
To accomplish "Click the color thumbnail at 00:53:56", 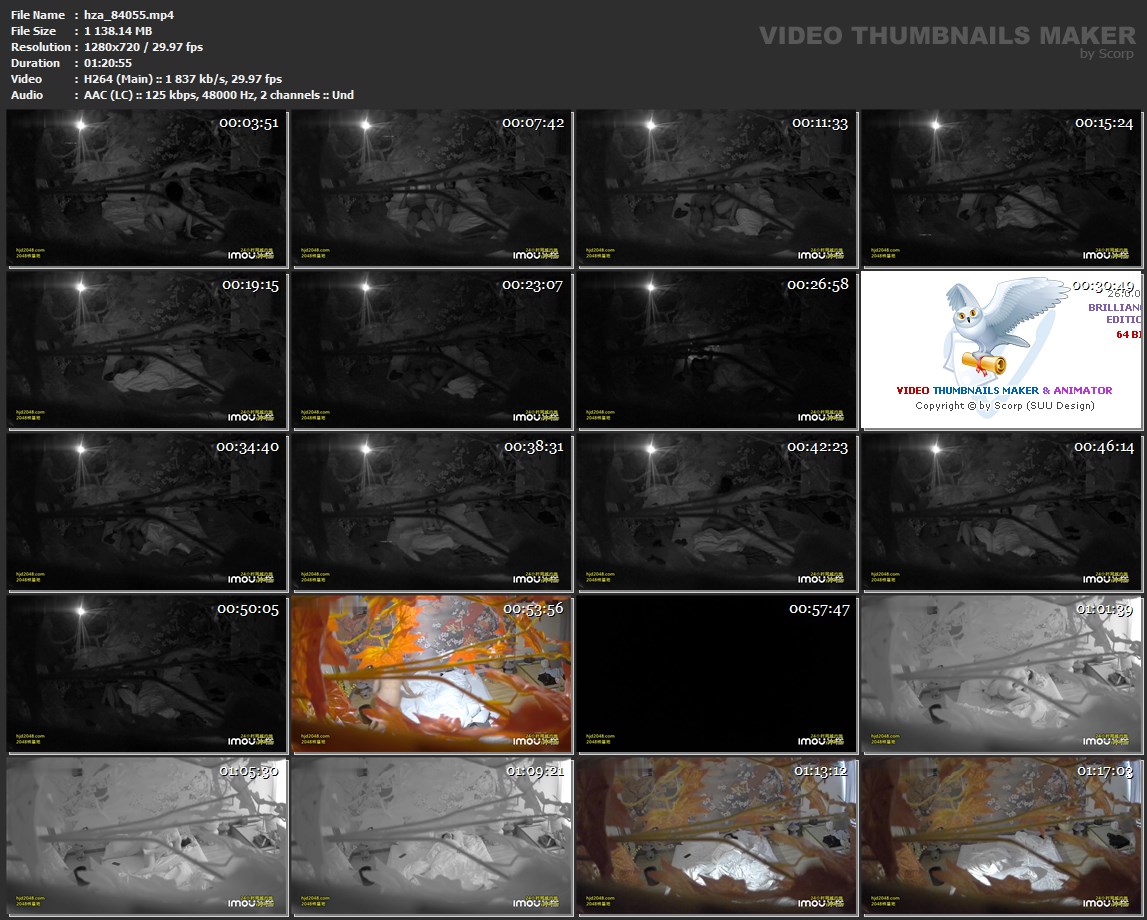I will (432, 675).
